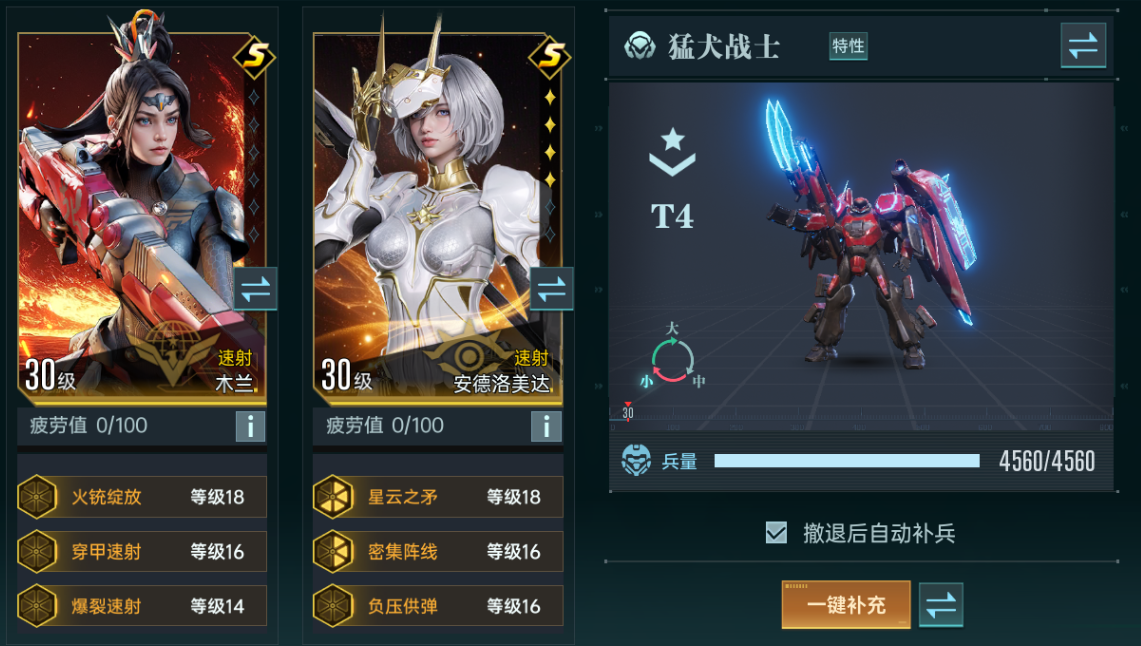This screenshot has width=1141, height=646.
Task: Tap the 星云之矛 skill hexagon icon
Action: pyautogui.click(x=333, y=497)
